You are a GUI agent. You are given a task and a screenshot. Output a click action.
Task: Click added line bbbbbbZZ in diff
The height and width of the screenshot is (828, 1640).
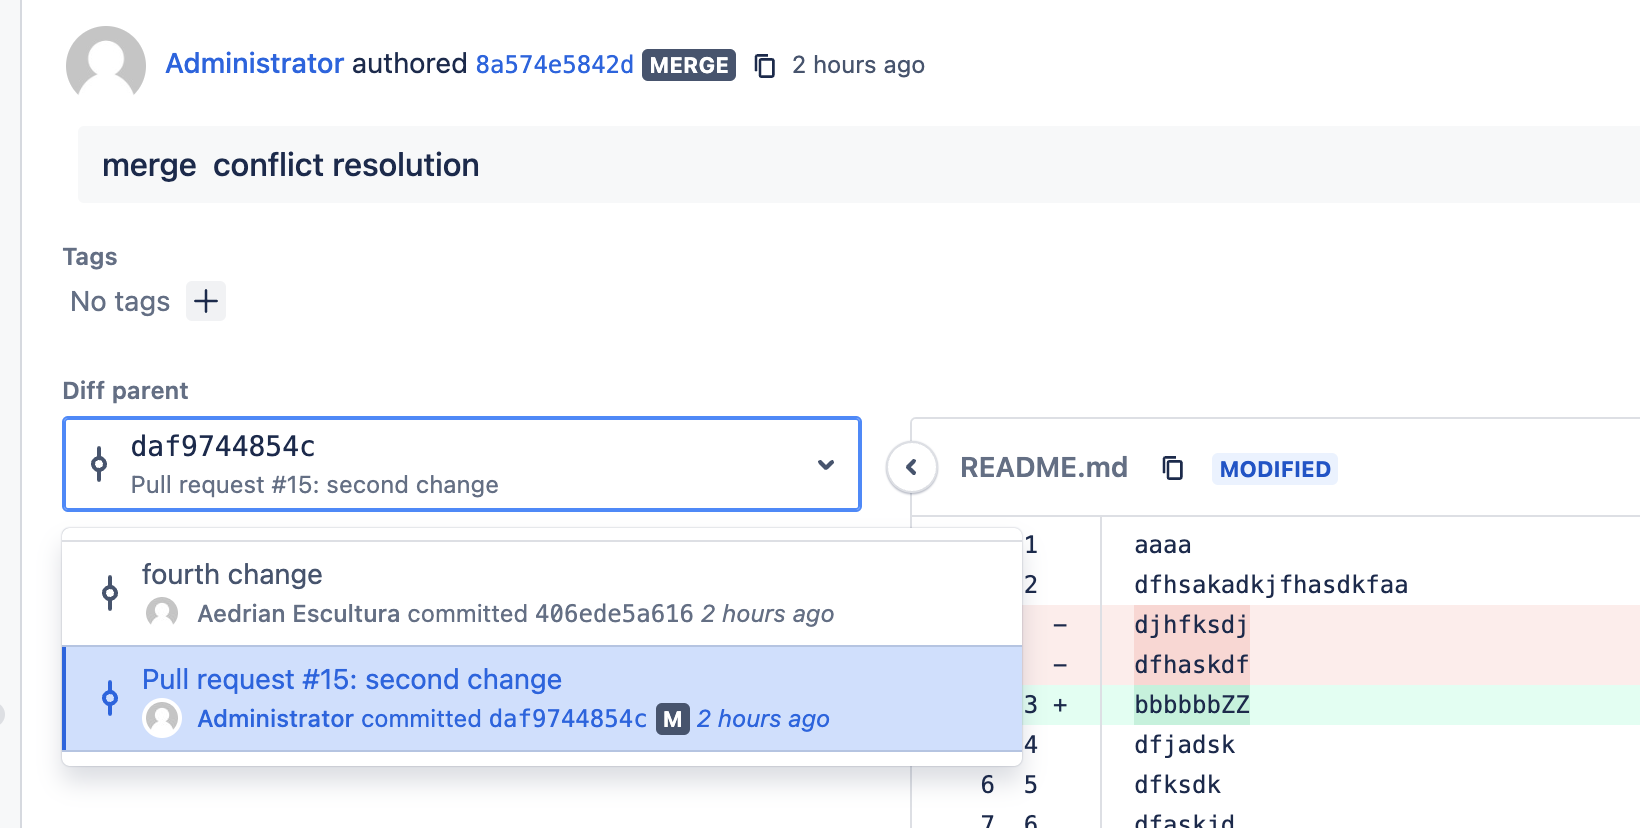click(1191, 705)
